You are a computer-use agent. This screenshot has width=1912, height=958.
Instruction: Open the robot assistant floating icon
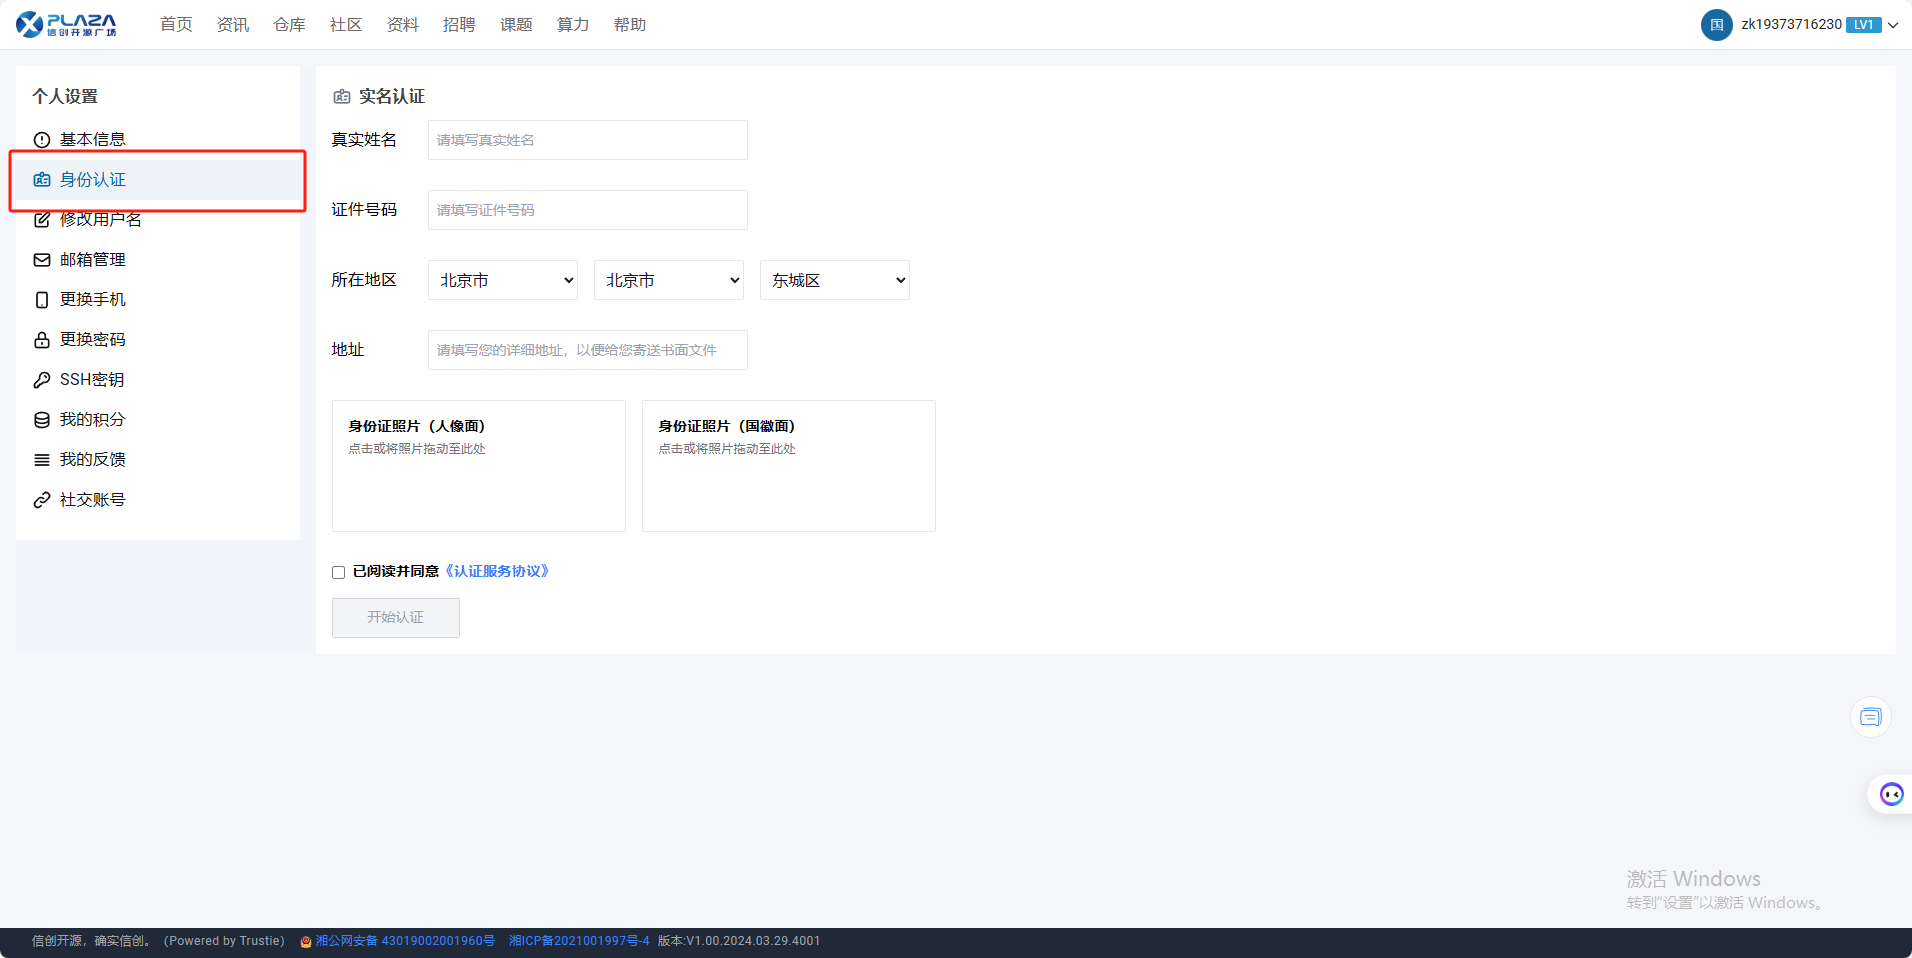point(1890,794)
